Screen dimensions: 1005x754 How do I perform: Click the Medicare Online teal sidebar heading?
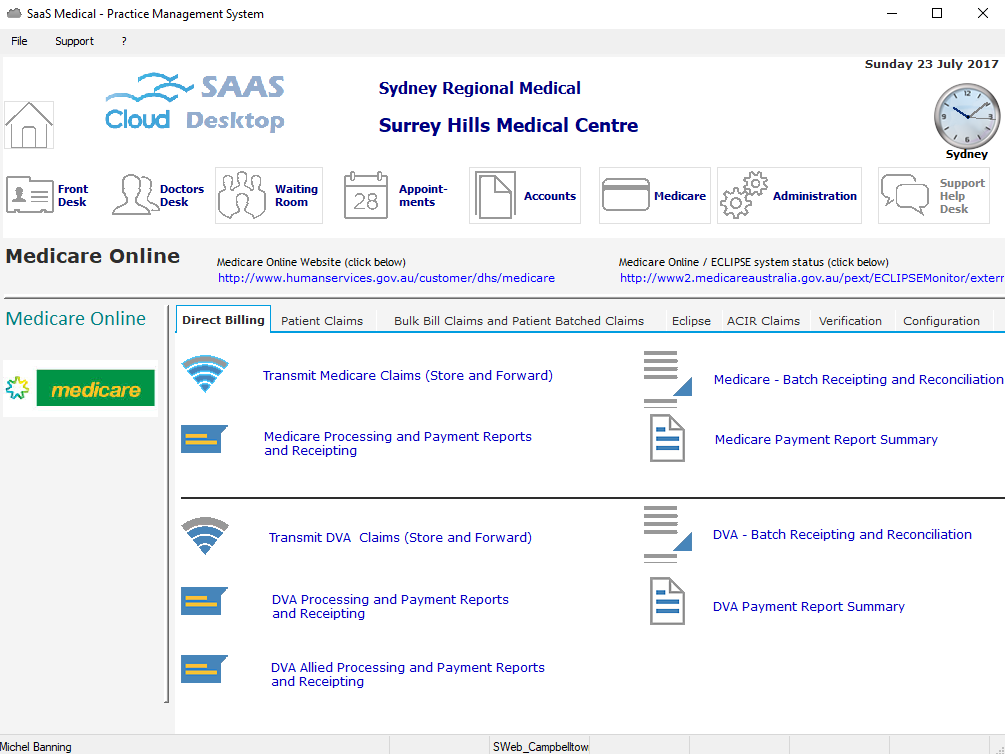point(76,319)
